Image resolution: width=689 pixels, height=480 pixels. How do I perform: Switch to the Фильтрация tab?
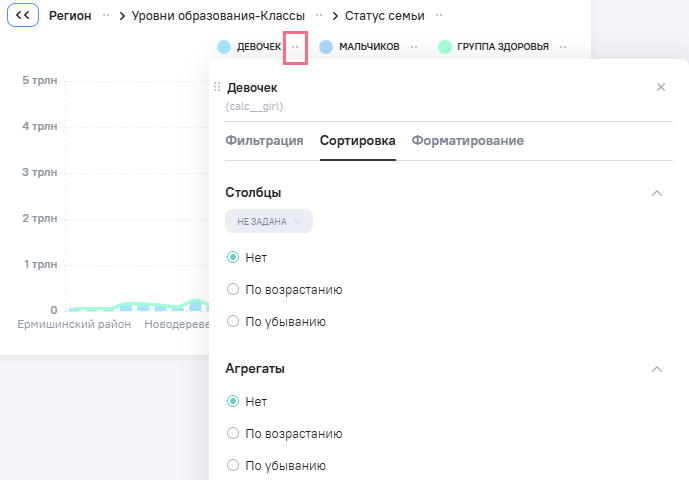[x=264, y=141]
